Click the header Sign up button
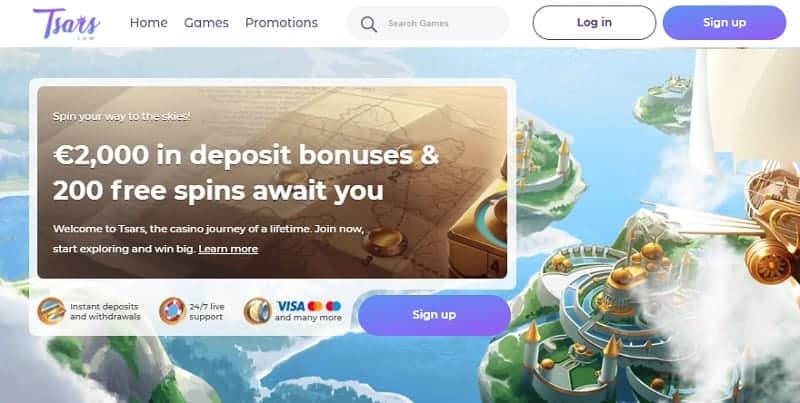The width and height of the screenshot is (800, 403). (724, 22)
